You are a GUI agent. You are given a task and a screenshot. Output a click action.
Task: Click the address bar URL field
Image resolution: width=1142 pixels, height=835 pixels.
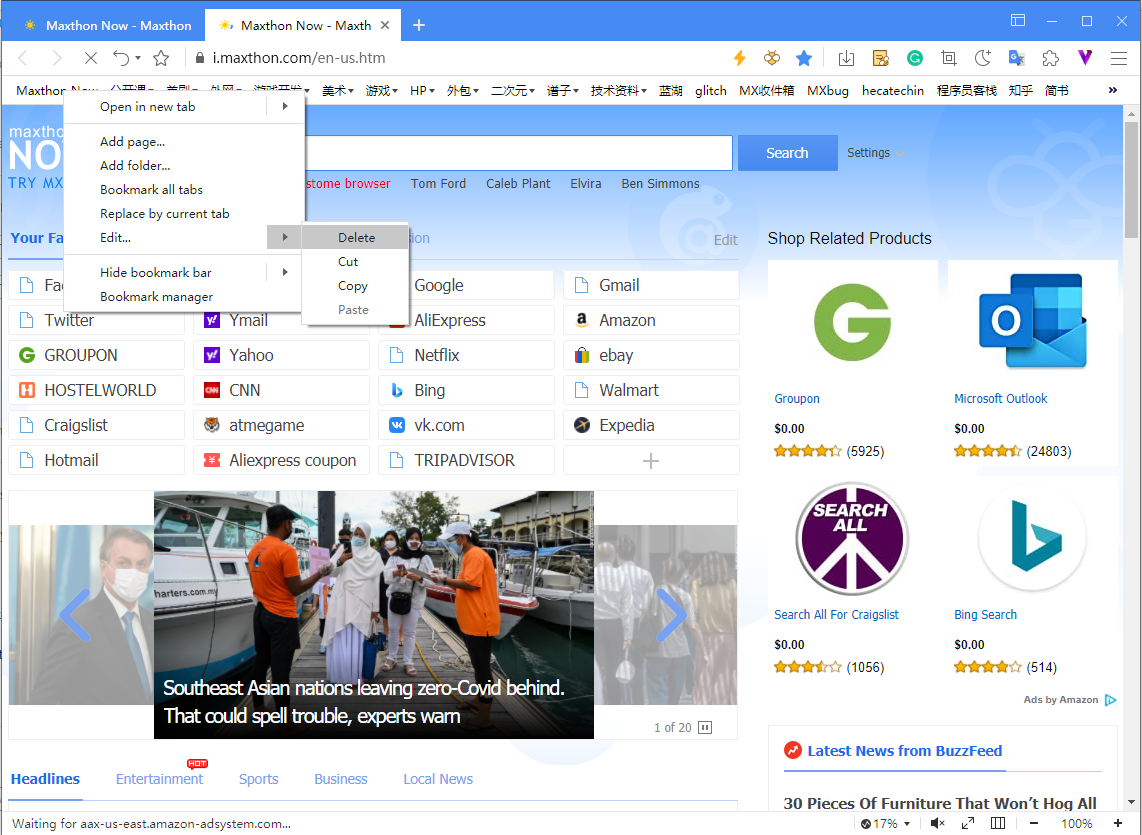click(x=459, y=58)
